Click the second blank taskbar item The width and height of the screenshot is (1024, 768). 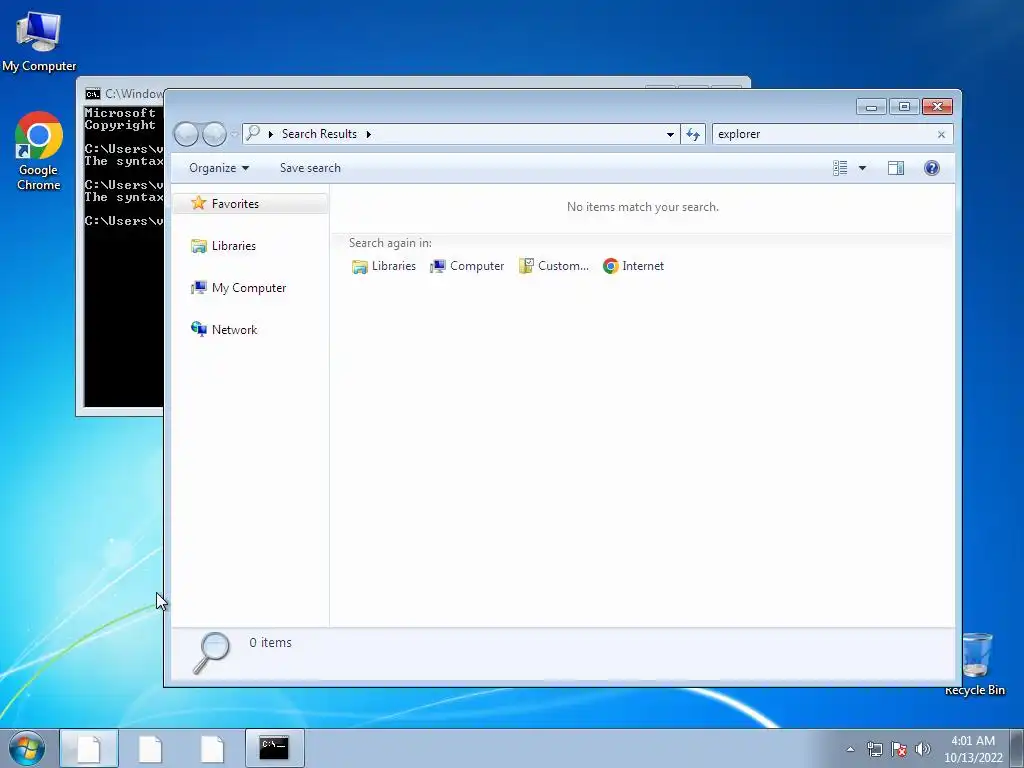150,748
